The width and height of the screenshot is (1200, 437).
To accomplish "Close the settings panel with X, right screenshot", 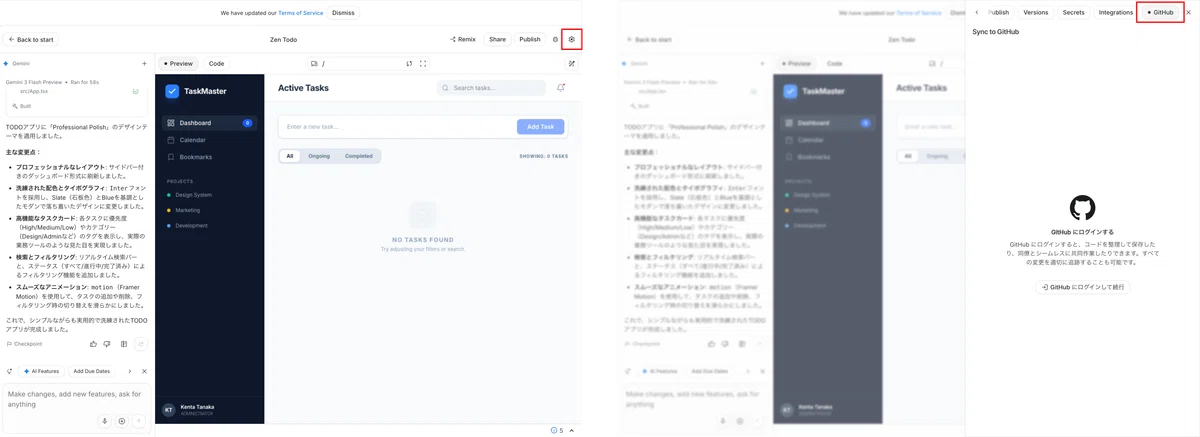I will coord(1188,12).
